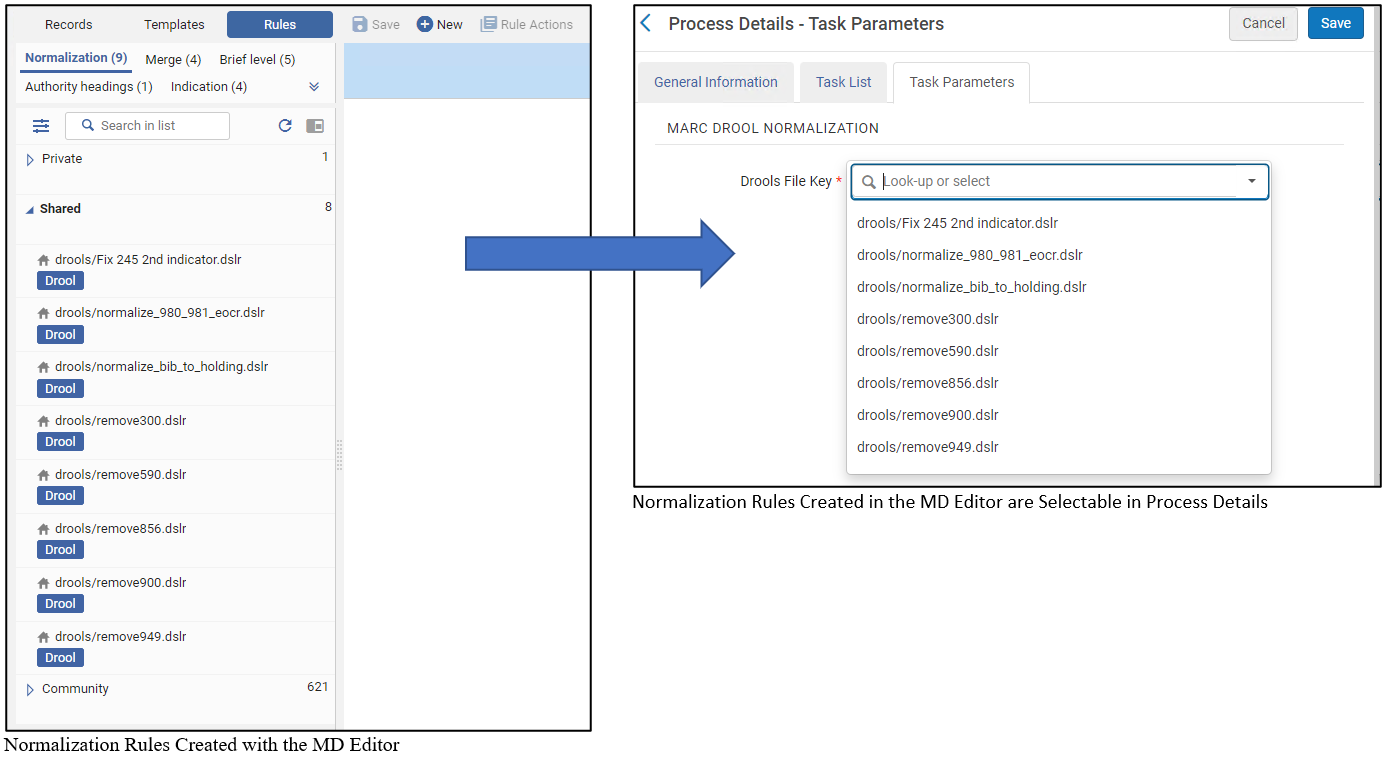
Task: Click the Cancel button
Action: [1263, 23]
